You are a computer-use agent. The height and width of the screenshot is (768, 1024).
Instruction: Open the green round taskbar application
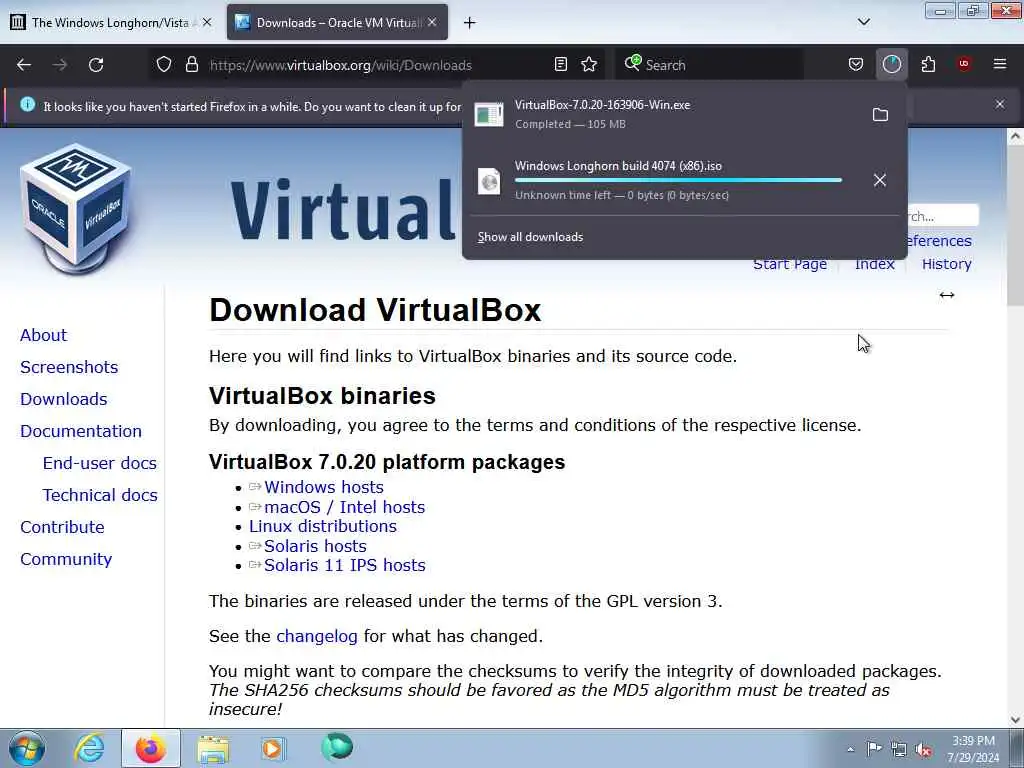337,747
